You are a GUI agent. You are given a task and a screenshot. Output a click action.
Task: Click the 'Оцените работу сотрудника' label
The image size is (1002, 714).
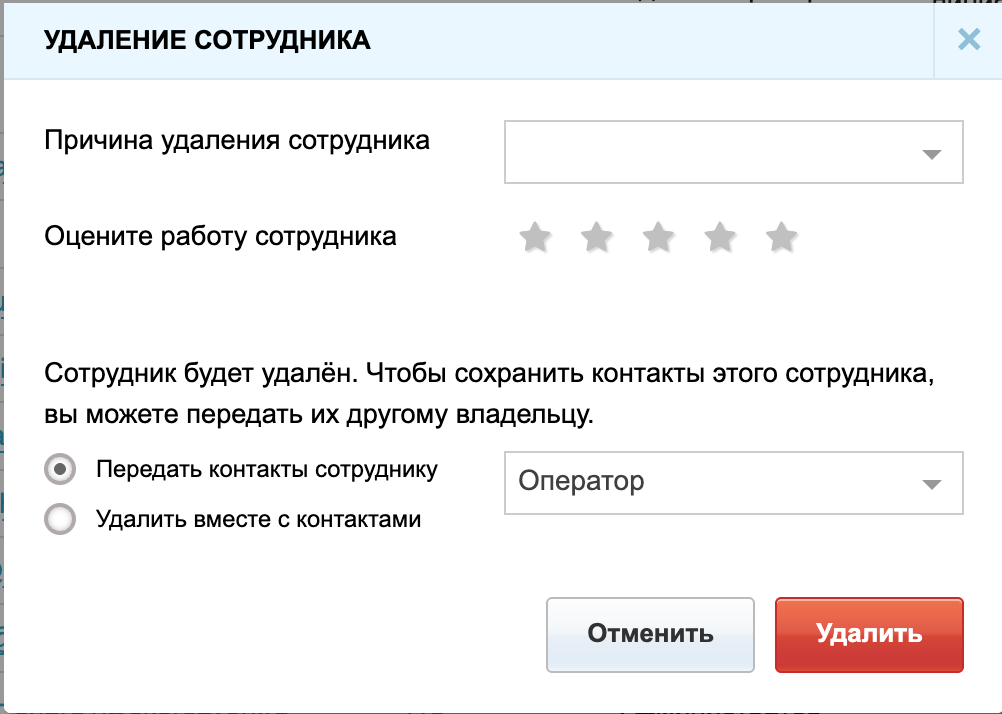click(x=220, y=237)
